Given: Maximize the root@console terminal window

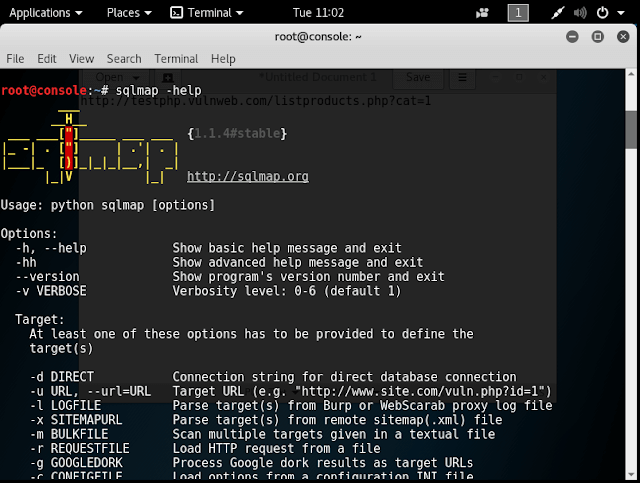Looking at the screenshot, I should 598,37.
